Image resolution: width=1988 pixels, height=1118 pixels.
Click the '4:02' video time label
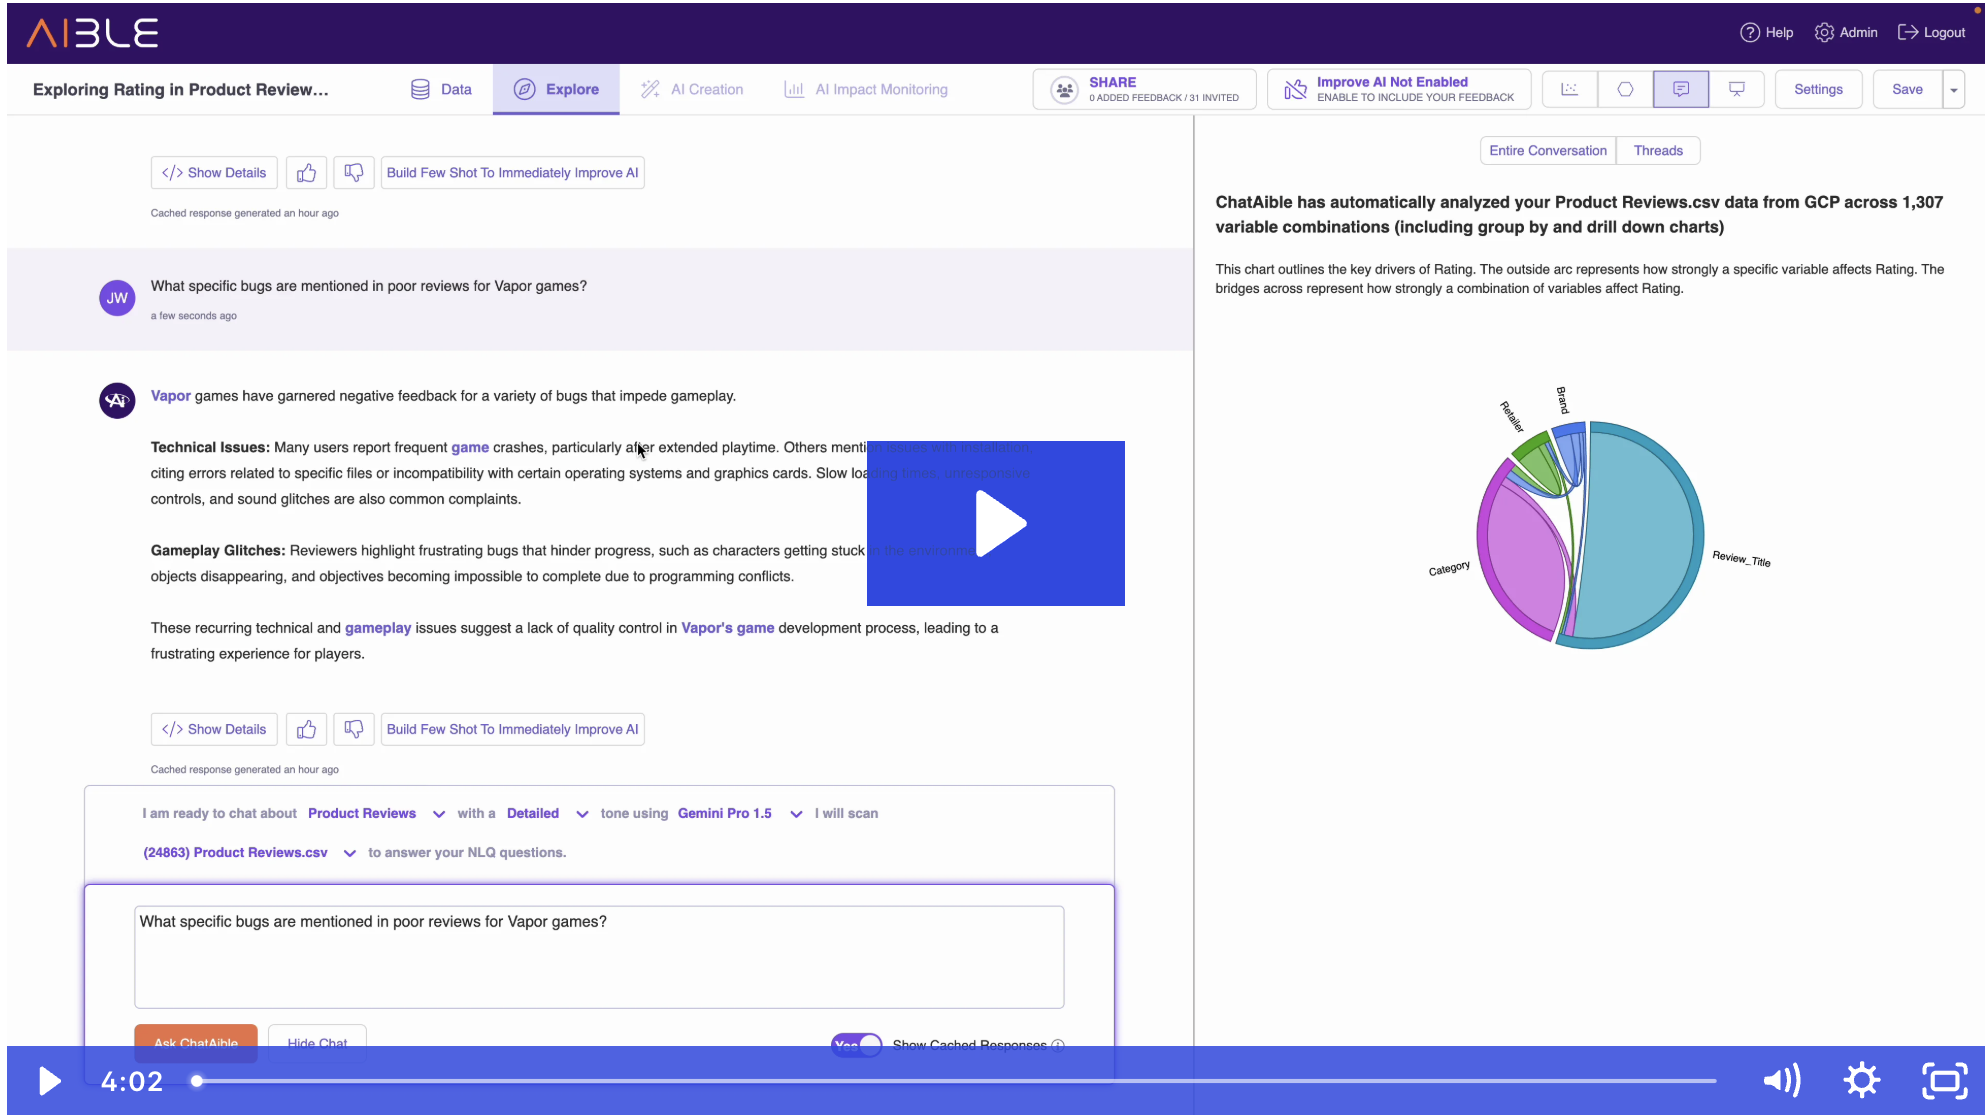click(x=132, y=1081)
